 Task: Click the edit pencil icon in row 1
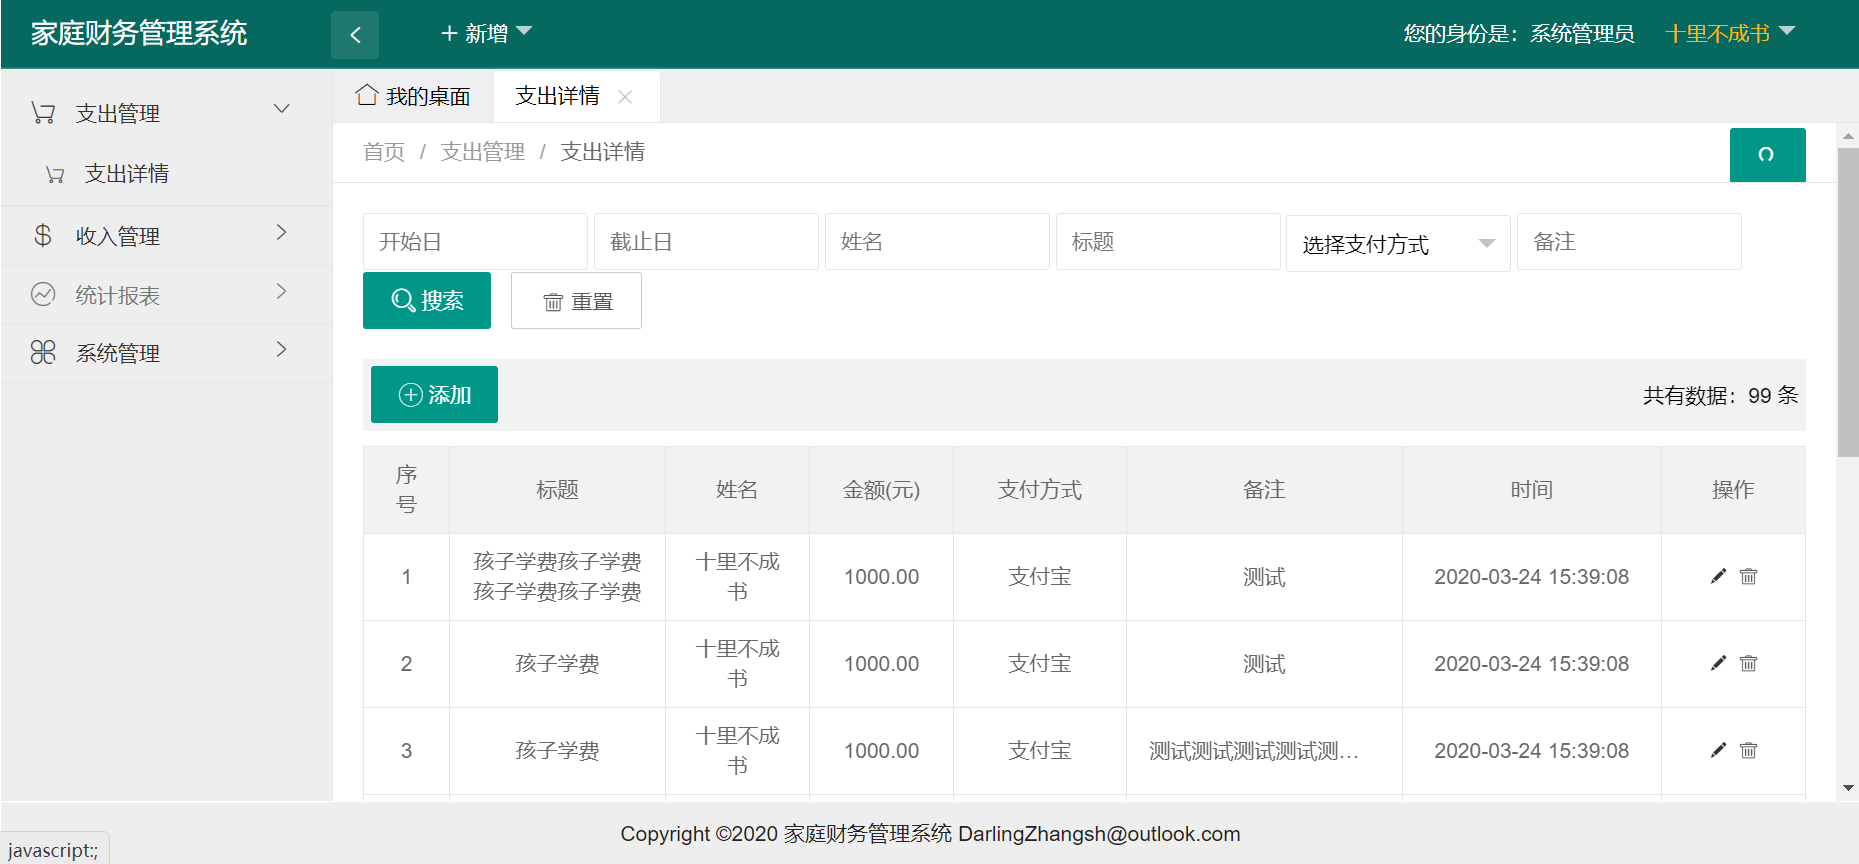[x=1718, y=576]
